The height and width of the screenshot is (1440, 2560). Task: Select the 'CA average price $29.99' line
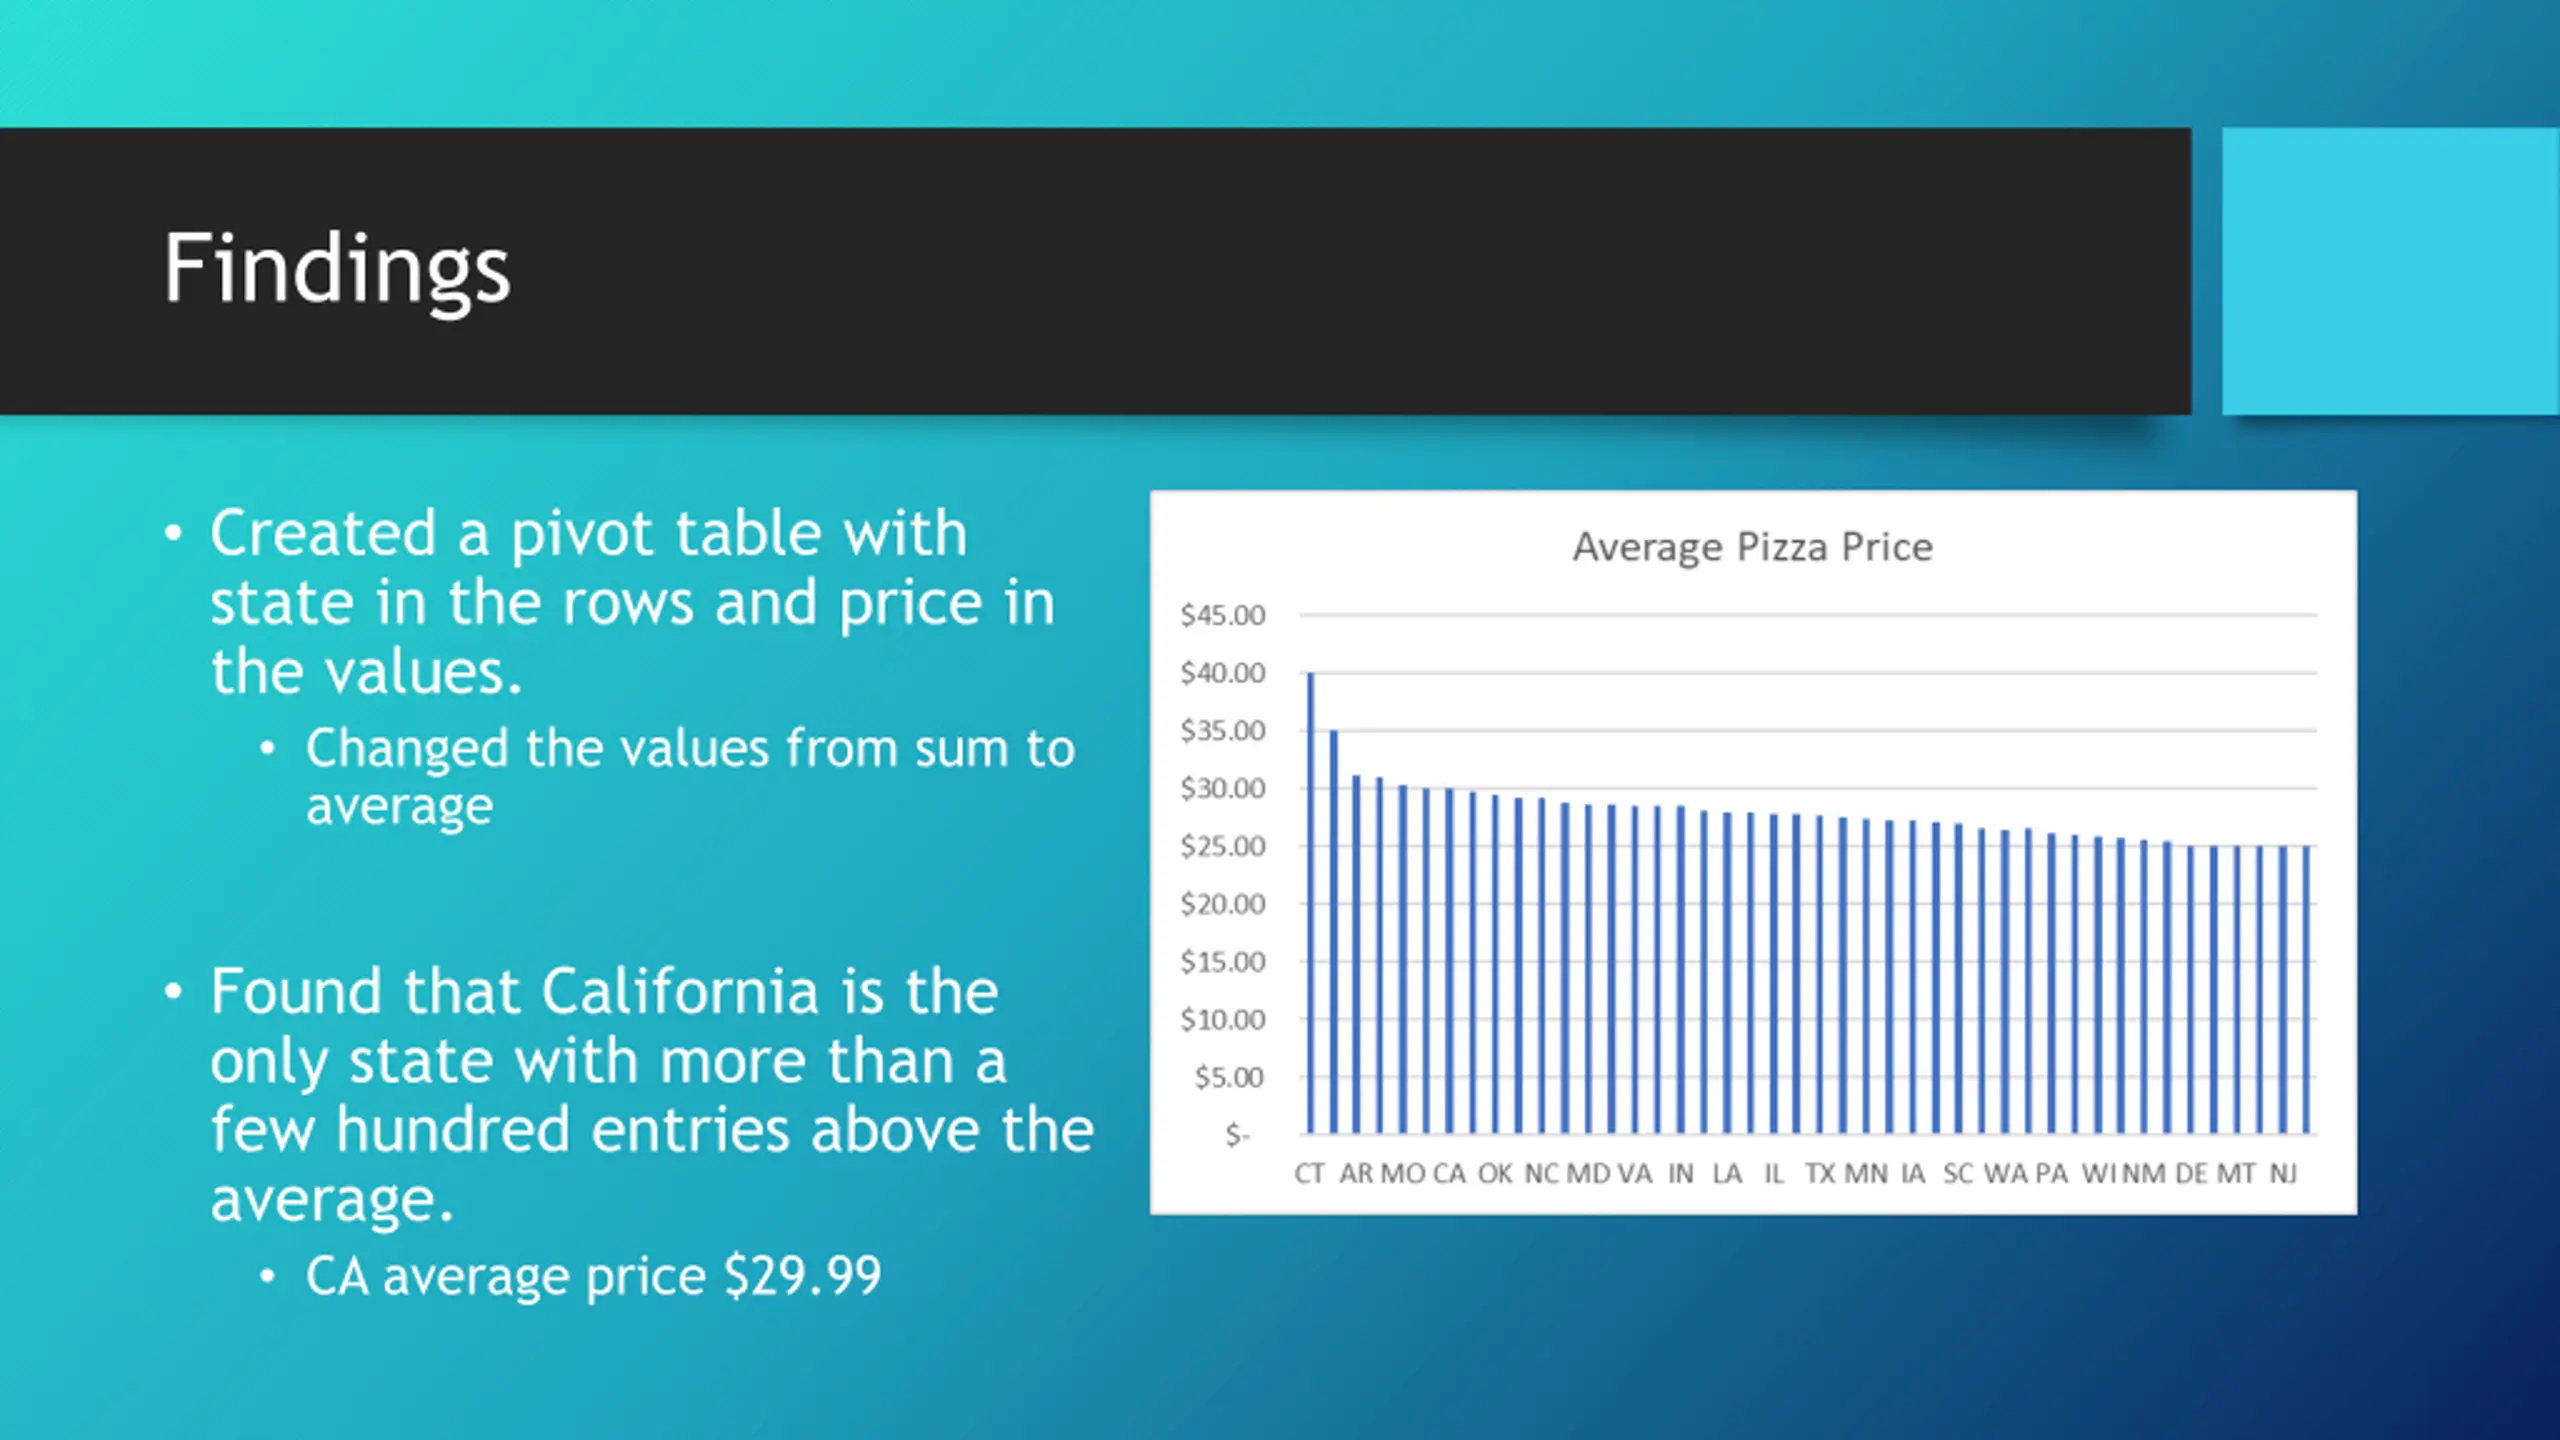594,1276
